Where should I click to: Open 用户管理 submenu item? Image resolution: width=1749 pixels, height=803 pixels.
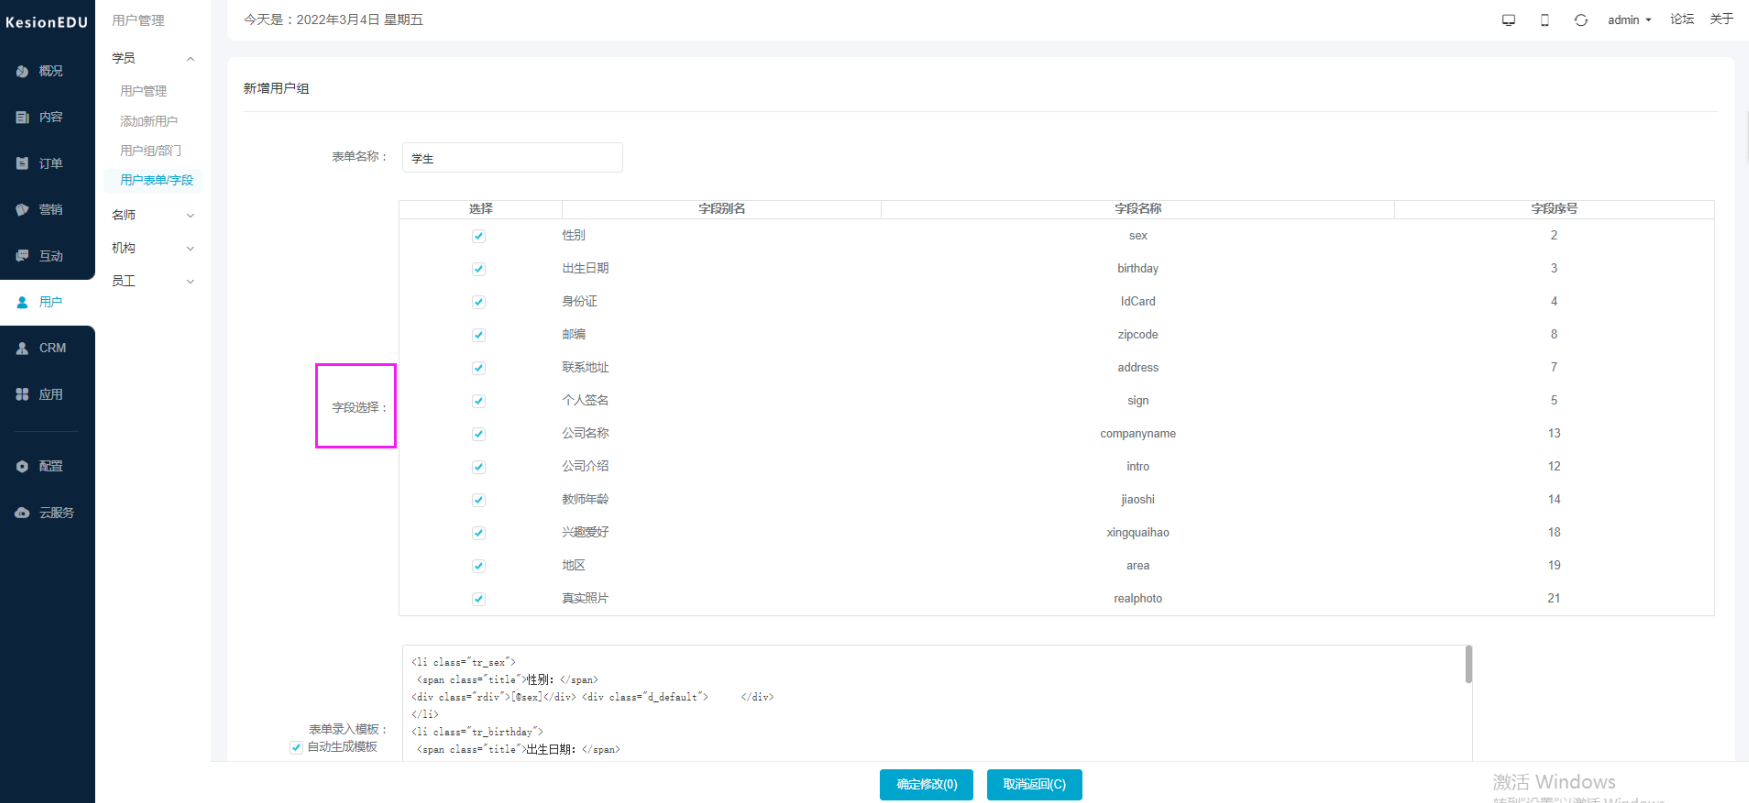(143, 91)
